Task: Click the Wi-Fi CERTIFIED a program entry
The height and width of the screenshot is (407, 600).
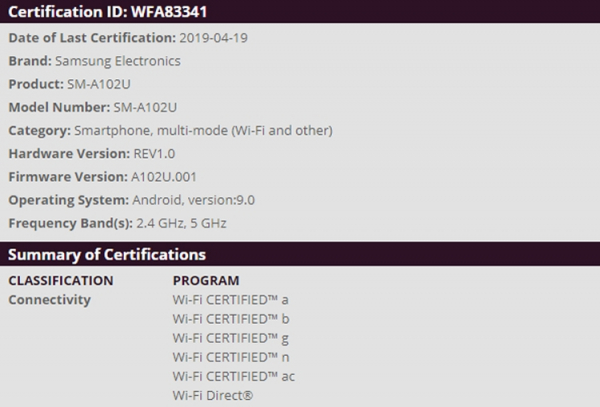Action: 230,299
